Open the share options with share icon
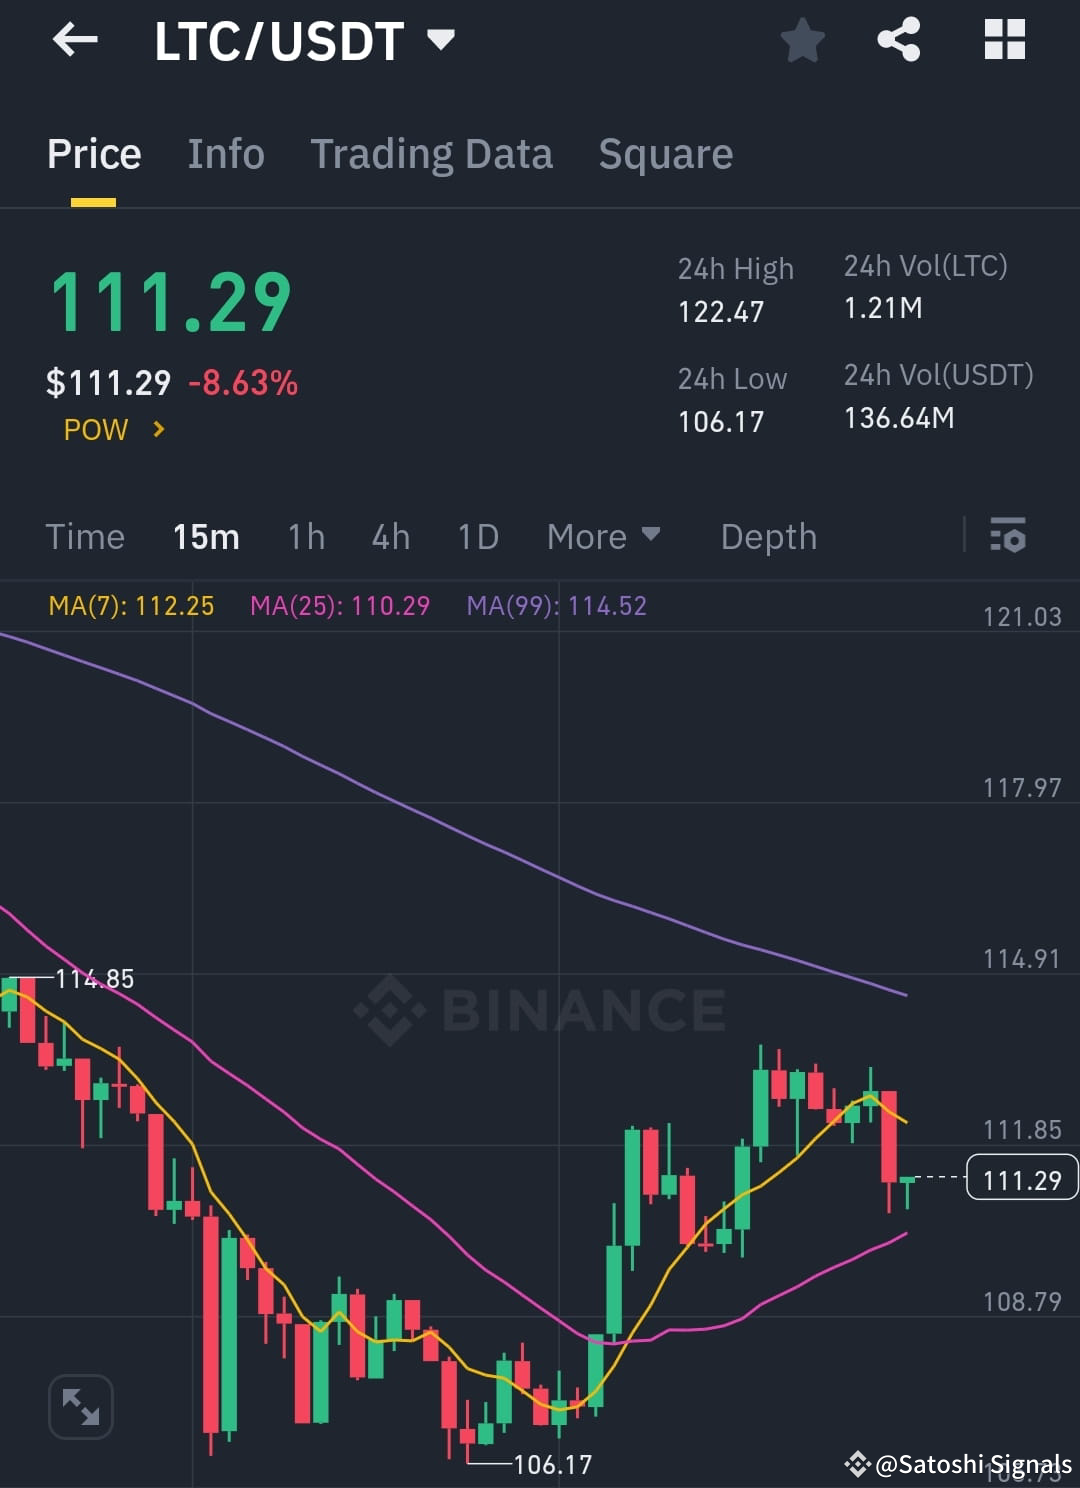 click(898, 40)
